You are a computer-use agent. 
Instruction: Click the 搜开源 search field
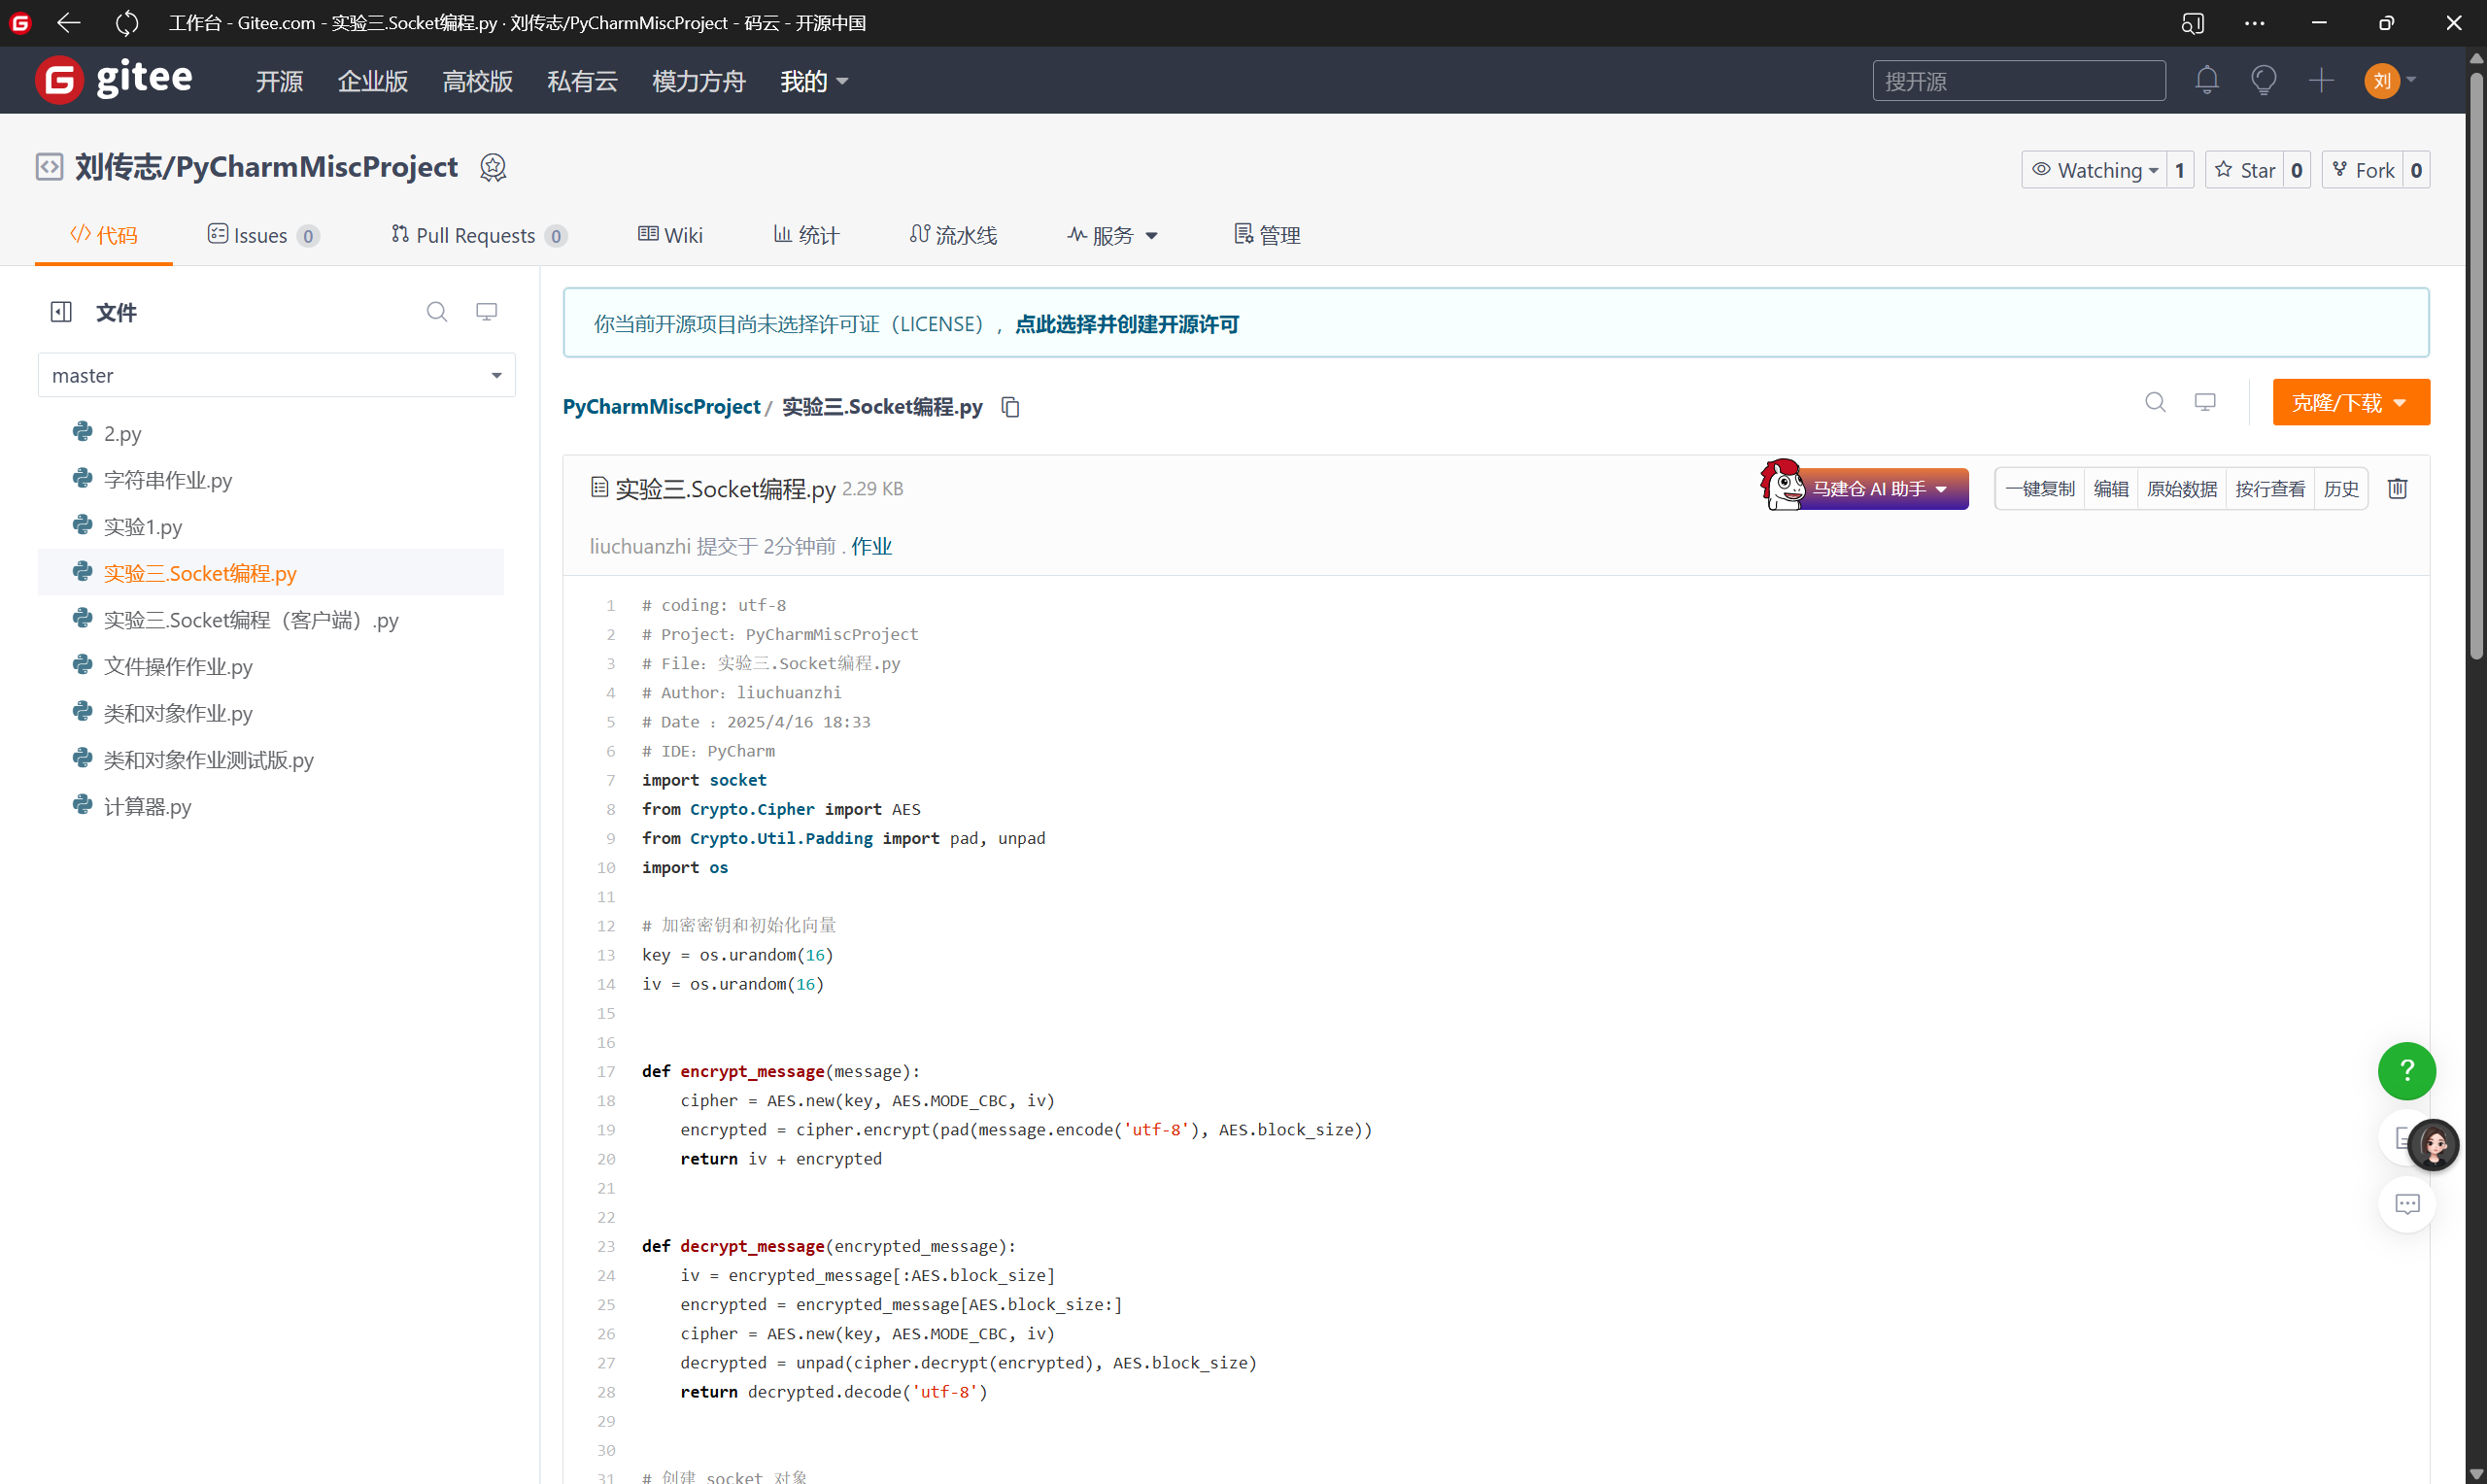click(2018, 81)
